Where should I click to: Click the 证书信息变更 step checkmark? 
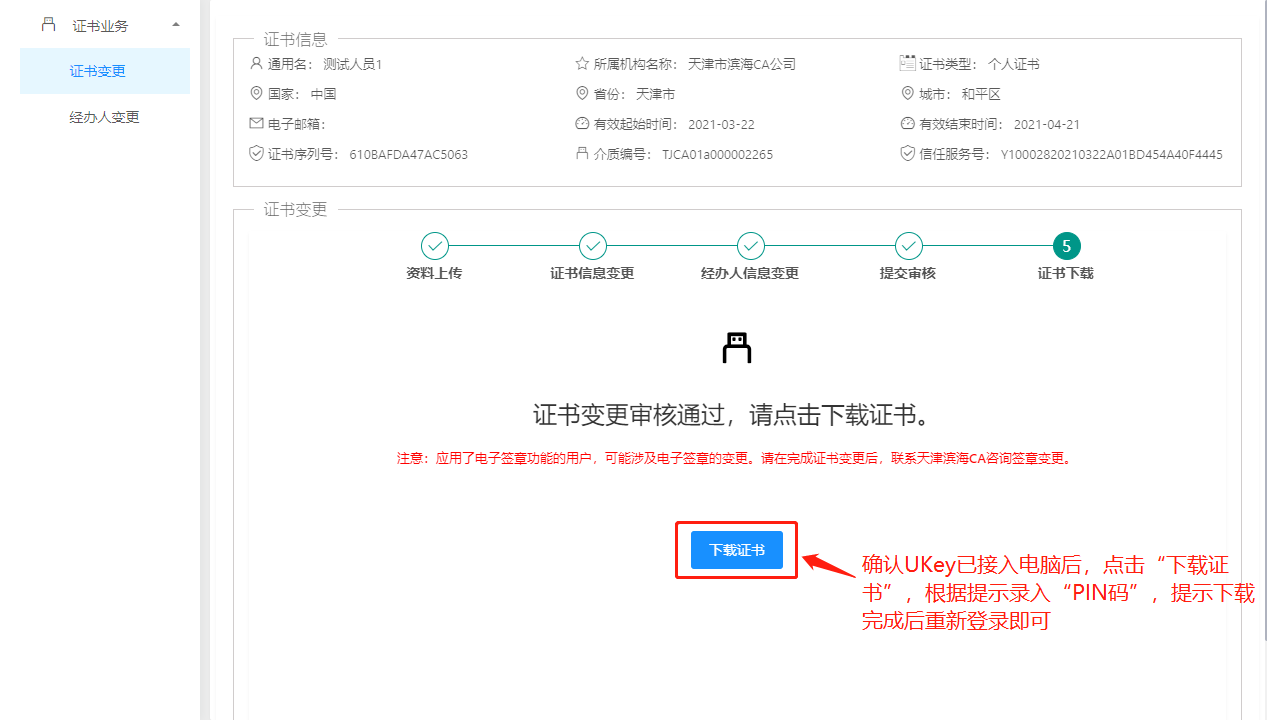[592, 246]
